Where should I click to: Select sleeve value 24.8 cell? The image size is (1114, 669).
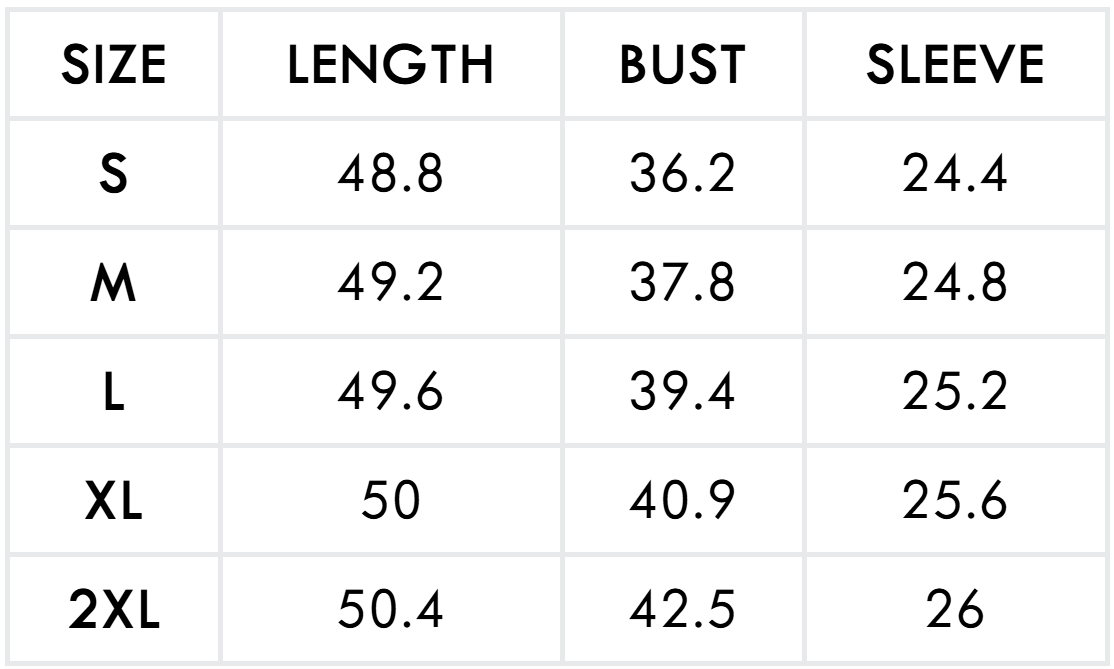coord(954,283)
